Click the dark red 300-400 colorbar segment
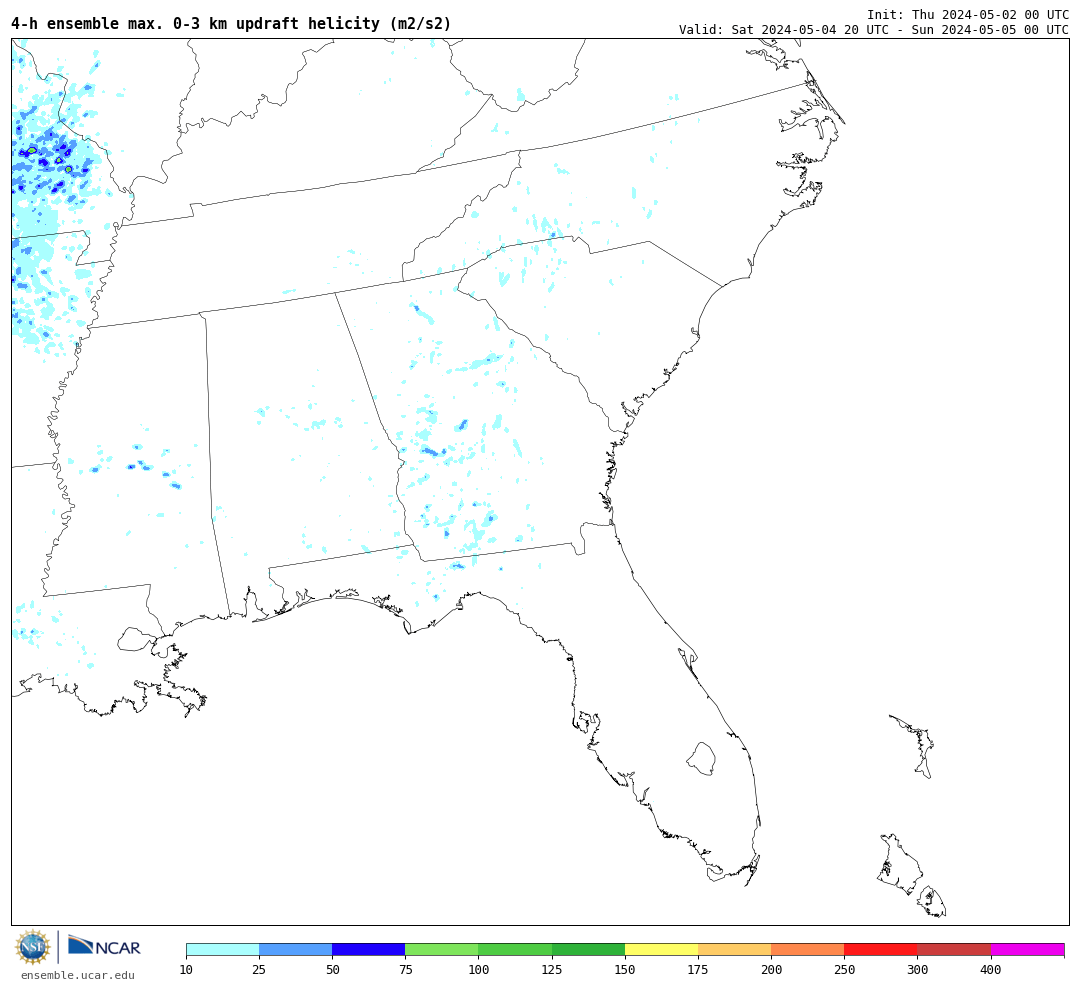1080x988 pixels. pyautogui.click(x=954, y=949)
